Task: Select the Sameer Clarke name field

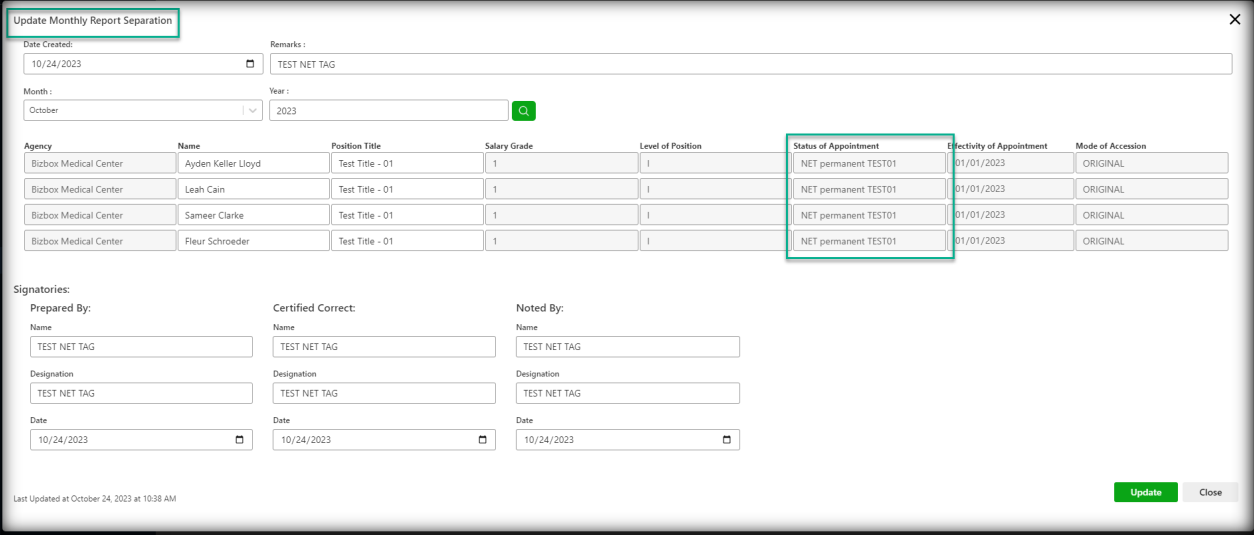Action: pyautogui.click(x=253, y=215)
